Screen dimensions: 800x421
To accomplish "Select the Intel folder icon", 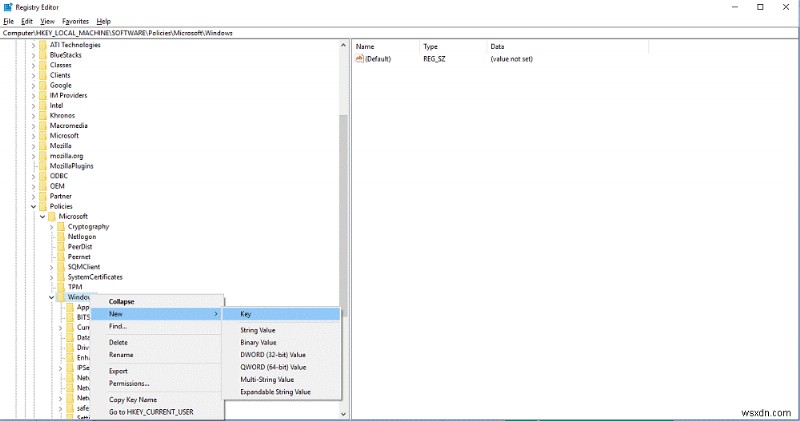I will 43,106.
